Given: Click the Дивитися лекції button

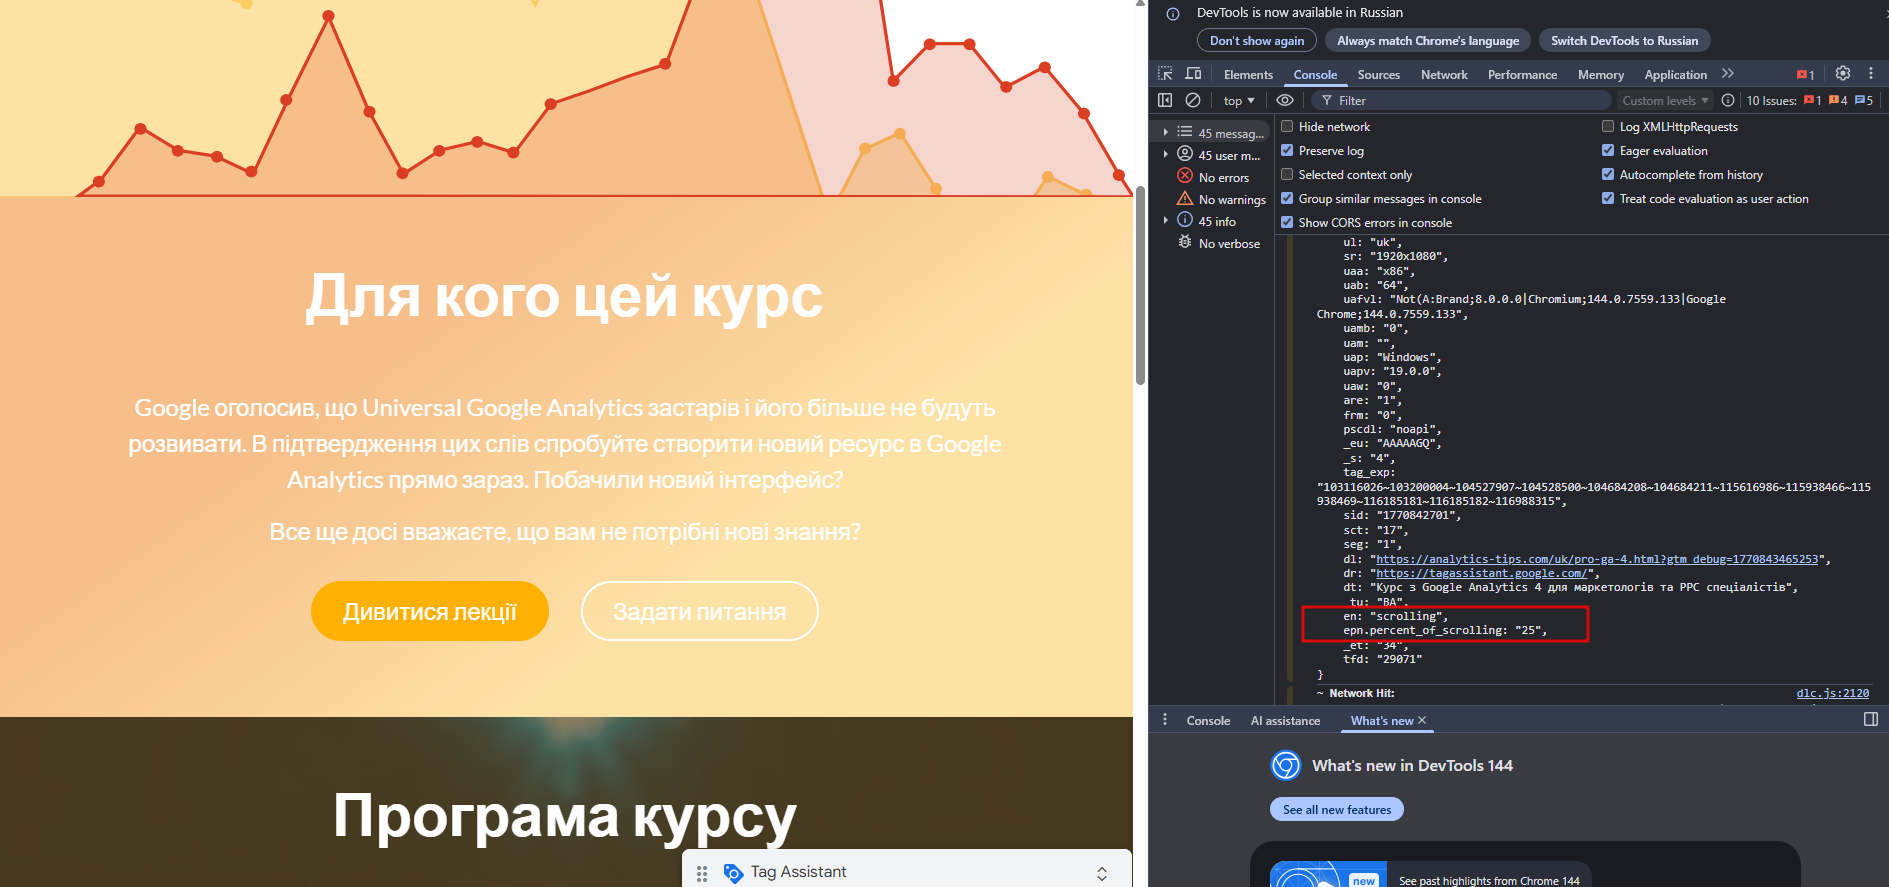Looking at the screenshot, I should [x=430, y=611].
